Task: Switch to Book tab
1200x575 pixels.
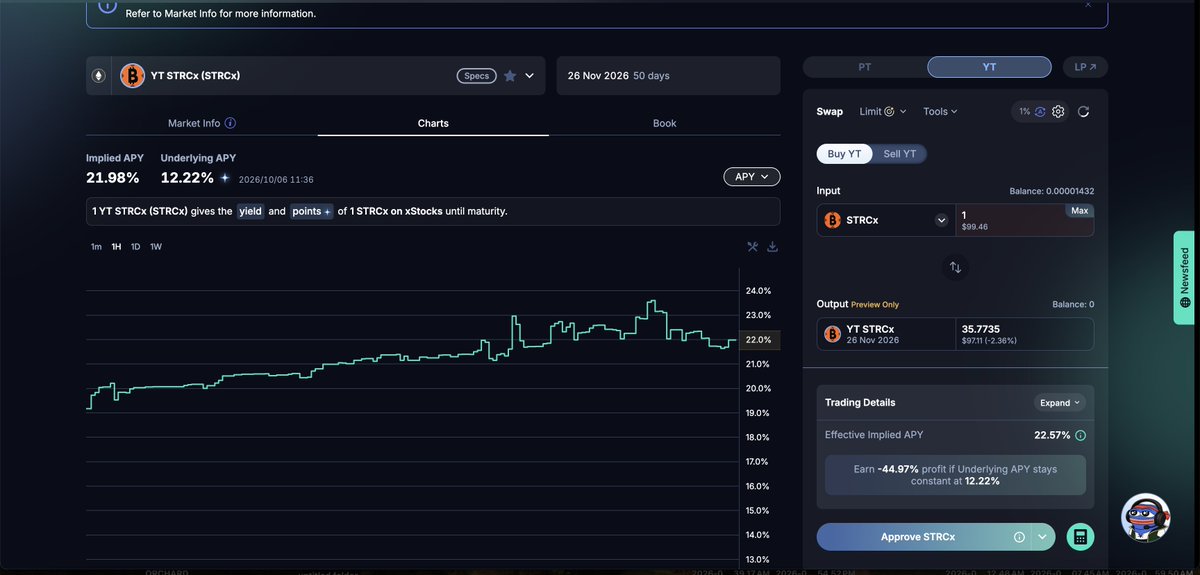Action: [665, 123]
